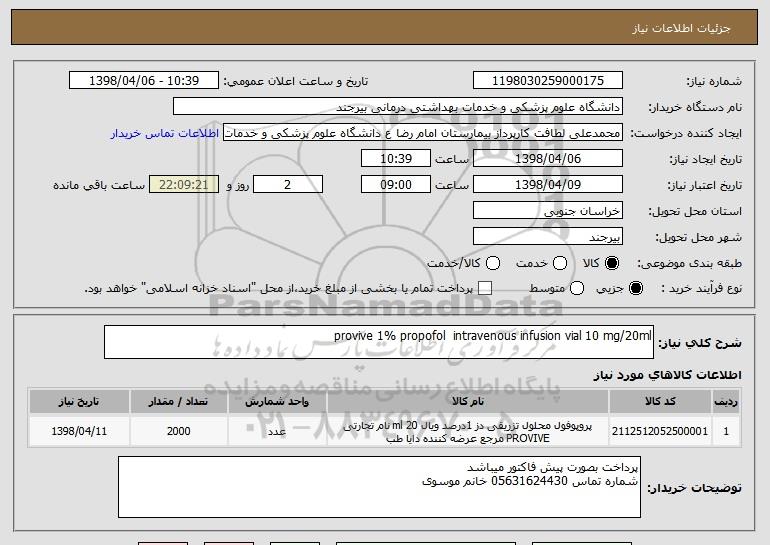Select the جزیی purchase type radio
Viewport: 770px width, 545px height.
[x=635, y=288]
